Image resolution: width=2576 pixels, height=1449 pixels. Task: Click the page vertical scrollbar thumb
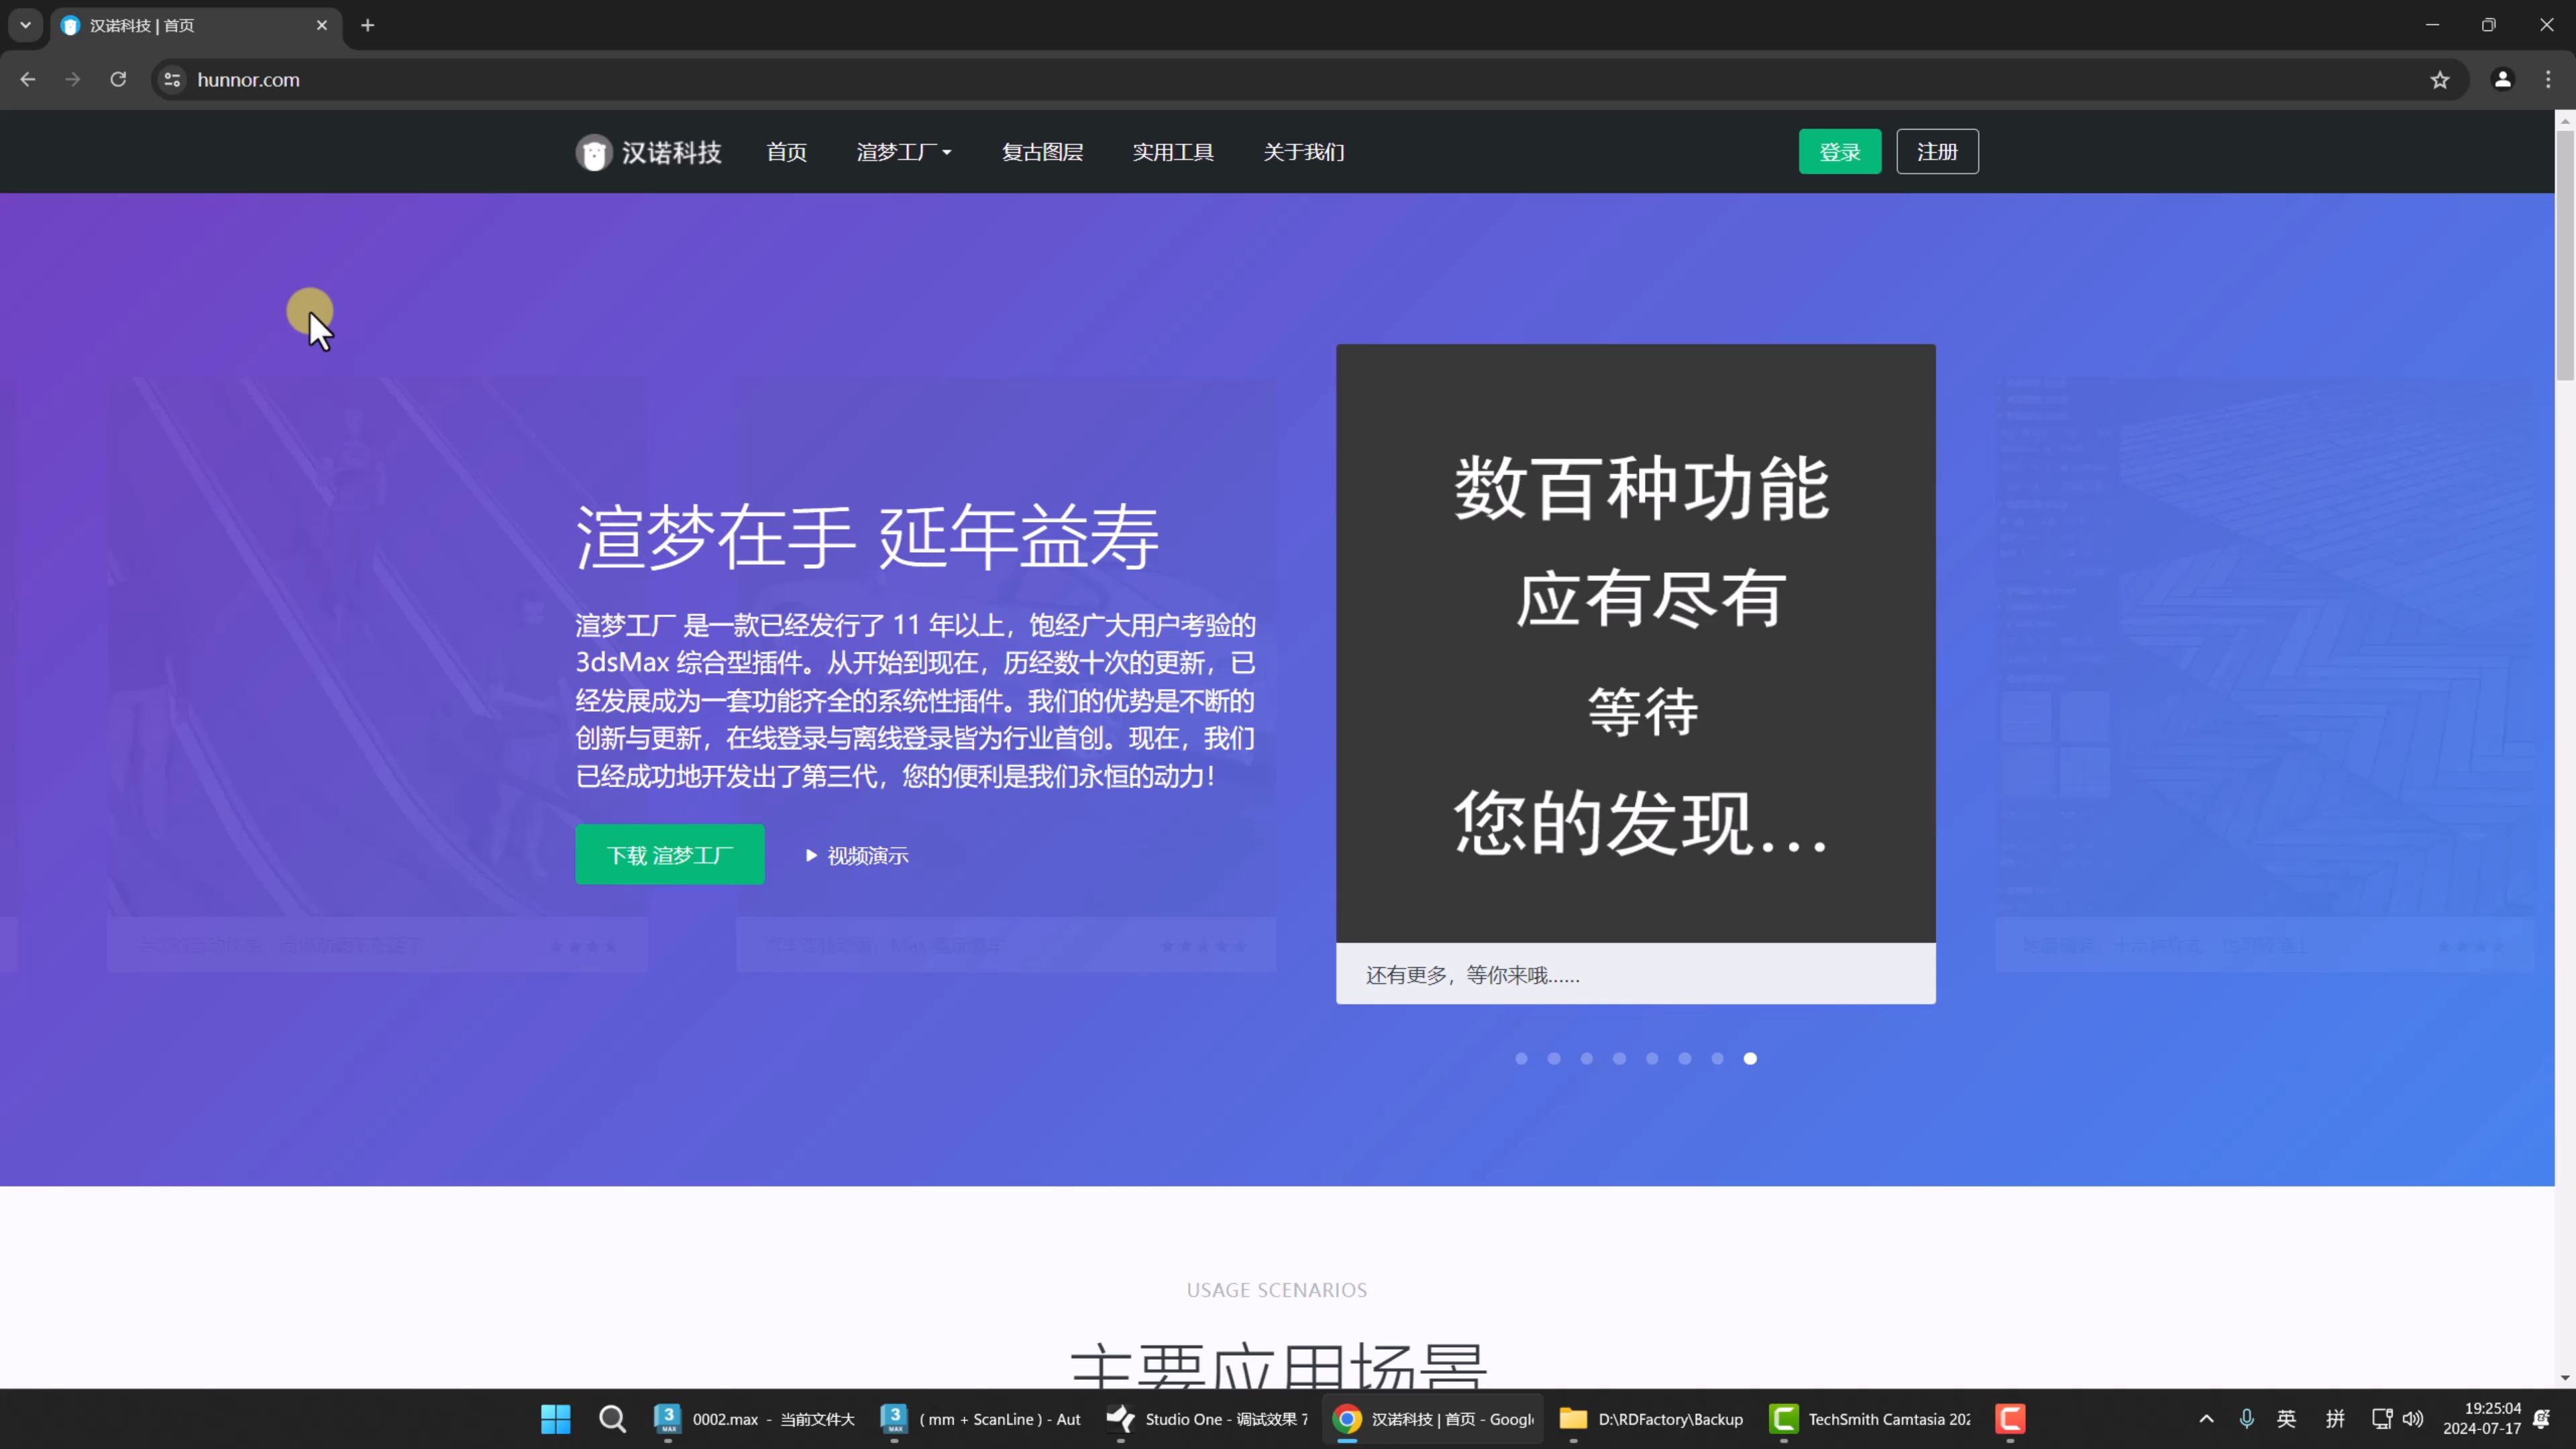pos(2565,255)
